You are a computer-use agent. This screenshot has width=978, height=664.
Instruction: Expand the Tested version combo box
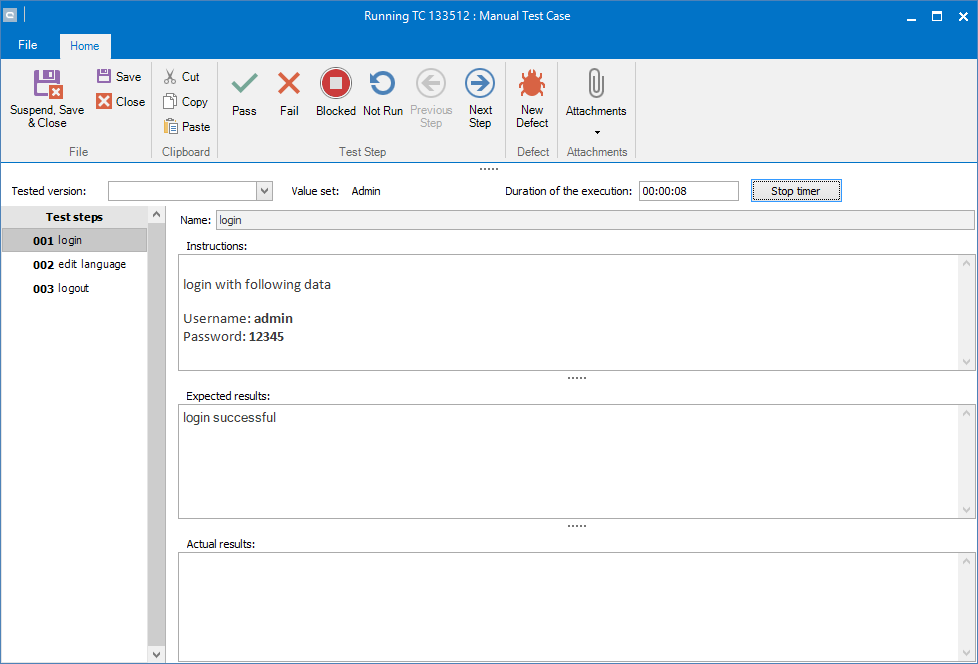pos(264,191)
